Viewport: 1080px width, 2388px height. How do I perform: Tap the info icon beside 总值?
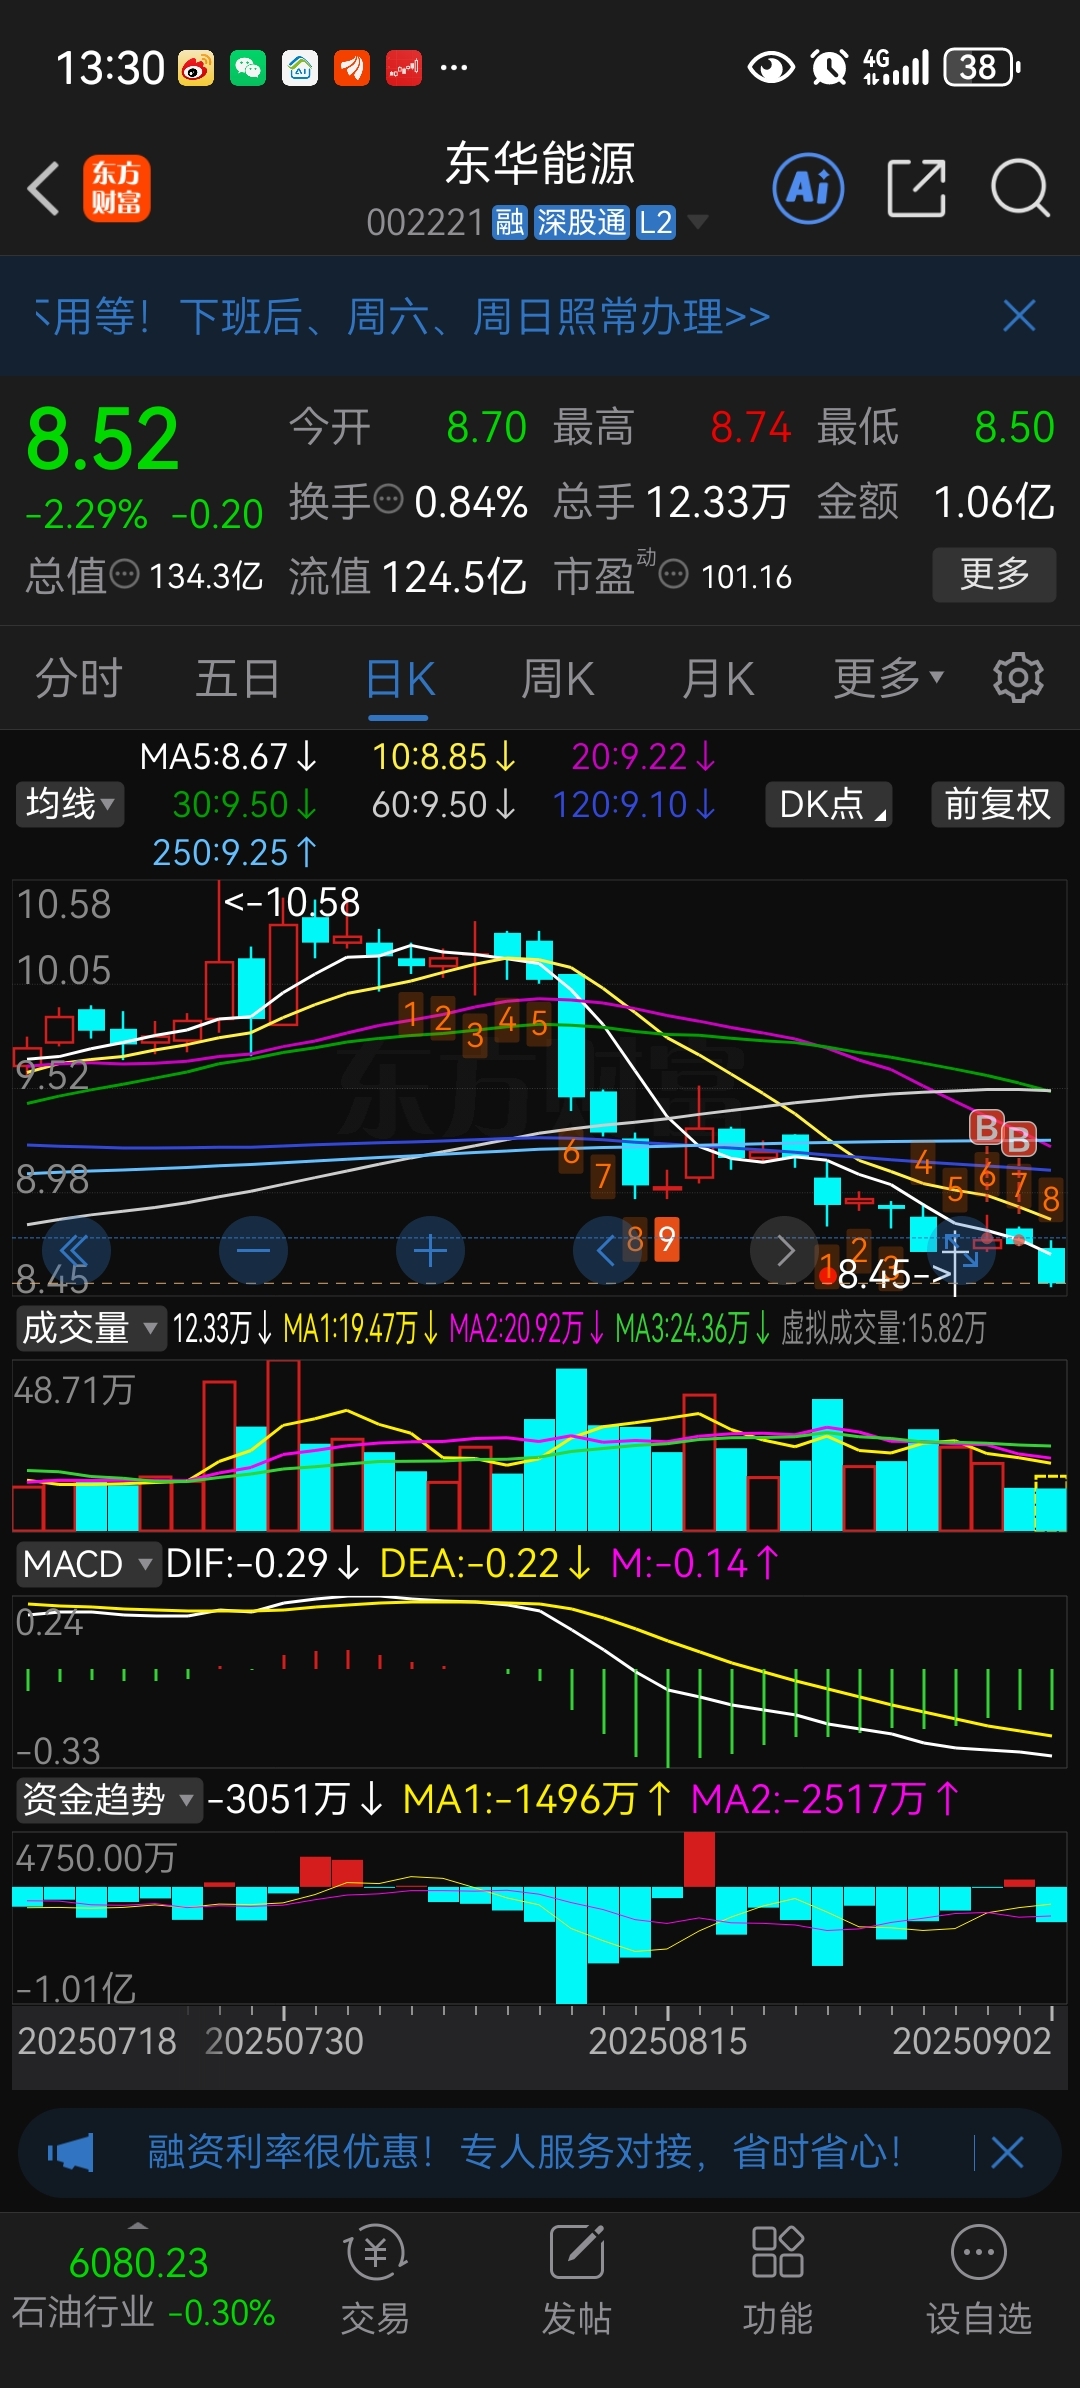124,574
